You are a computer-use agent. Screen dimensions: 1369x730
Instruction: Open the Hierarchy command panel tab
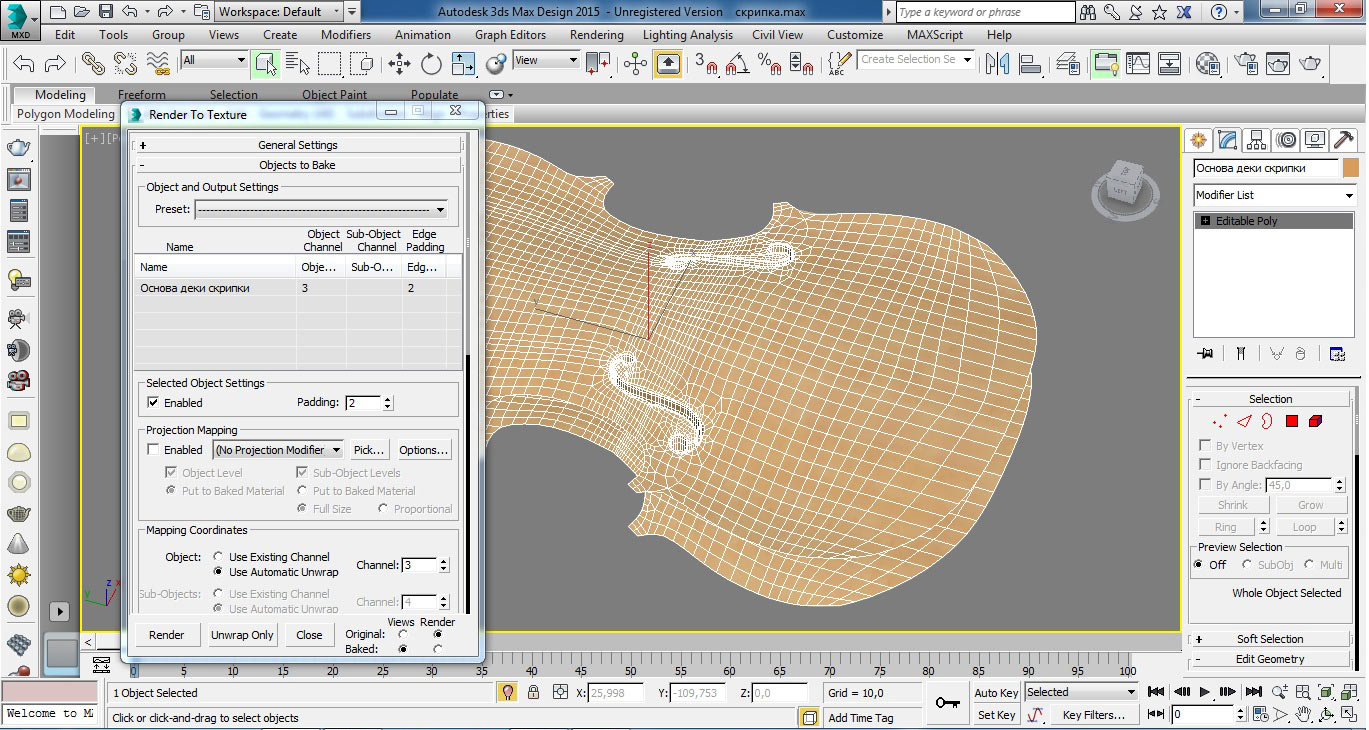1257,140
